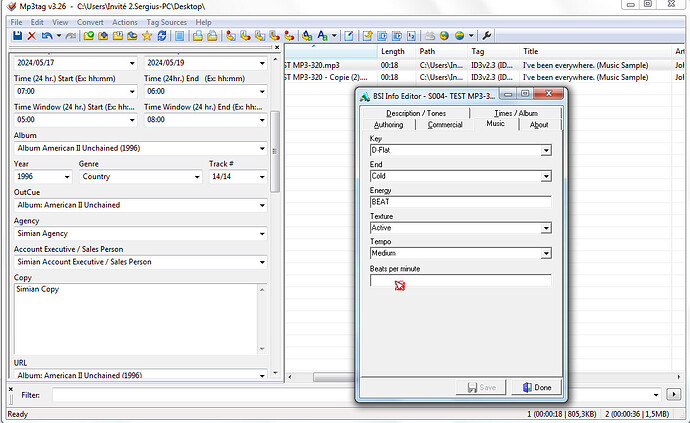This screenshot has height=423, width=690.
Task: Expand the Time Start dropdown showing 07:00
Action: pos(132,92)
